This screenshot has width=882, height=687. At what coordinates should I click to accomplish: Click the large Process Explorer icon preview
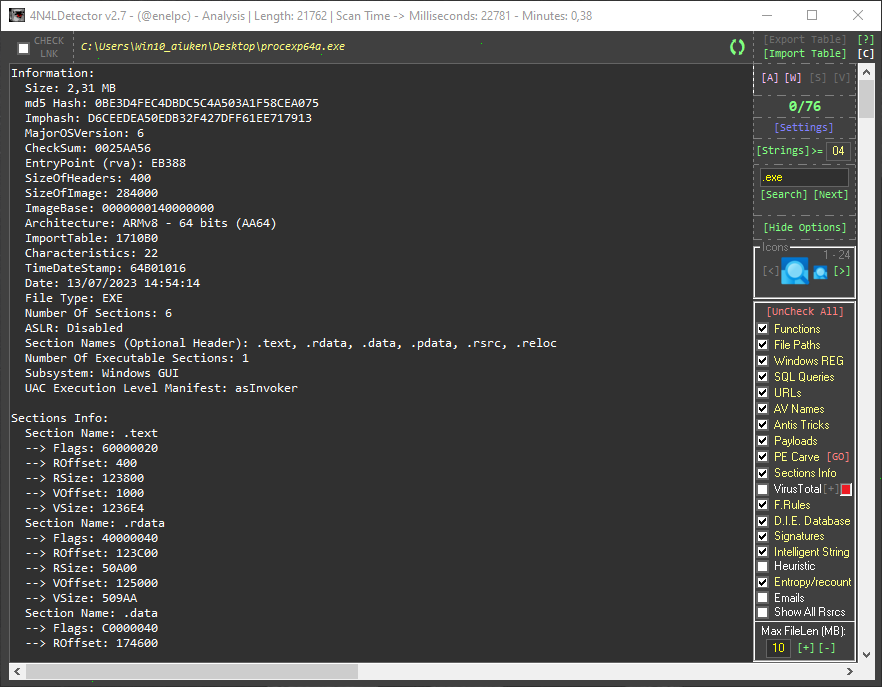795,271
